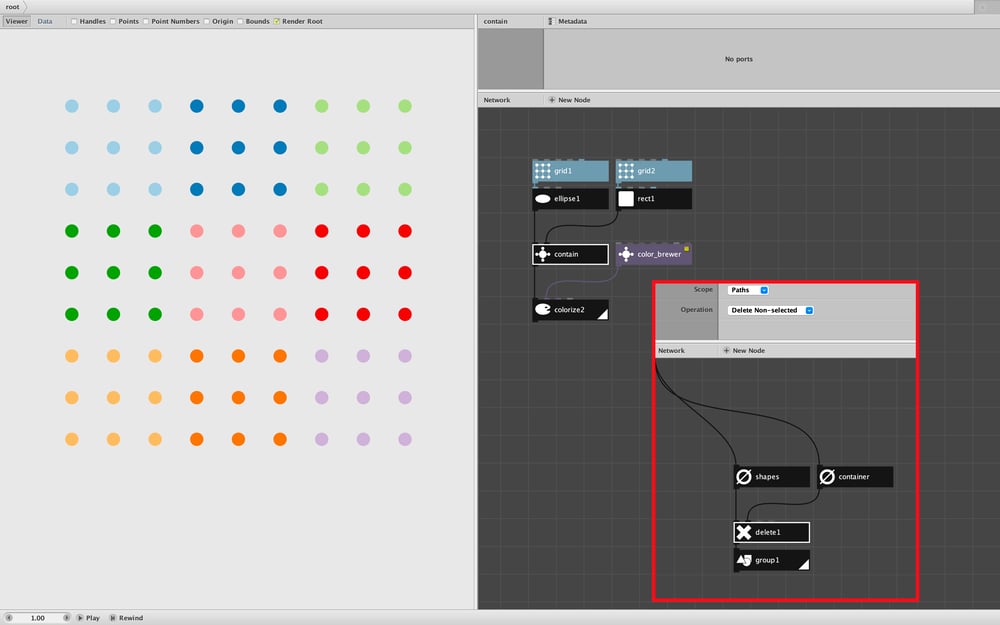This screenshot has width=1000, height=625.
Task: Switch to the Data tab
Action: 45,21
